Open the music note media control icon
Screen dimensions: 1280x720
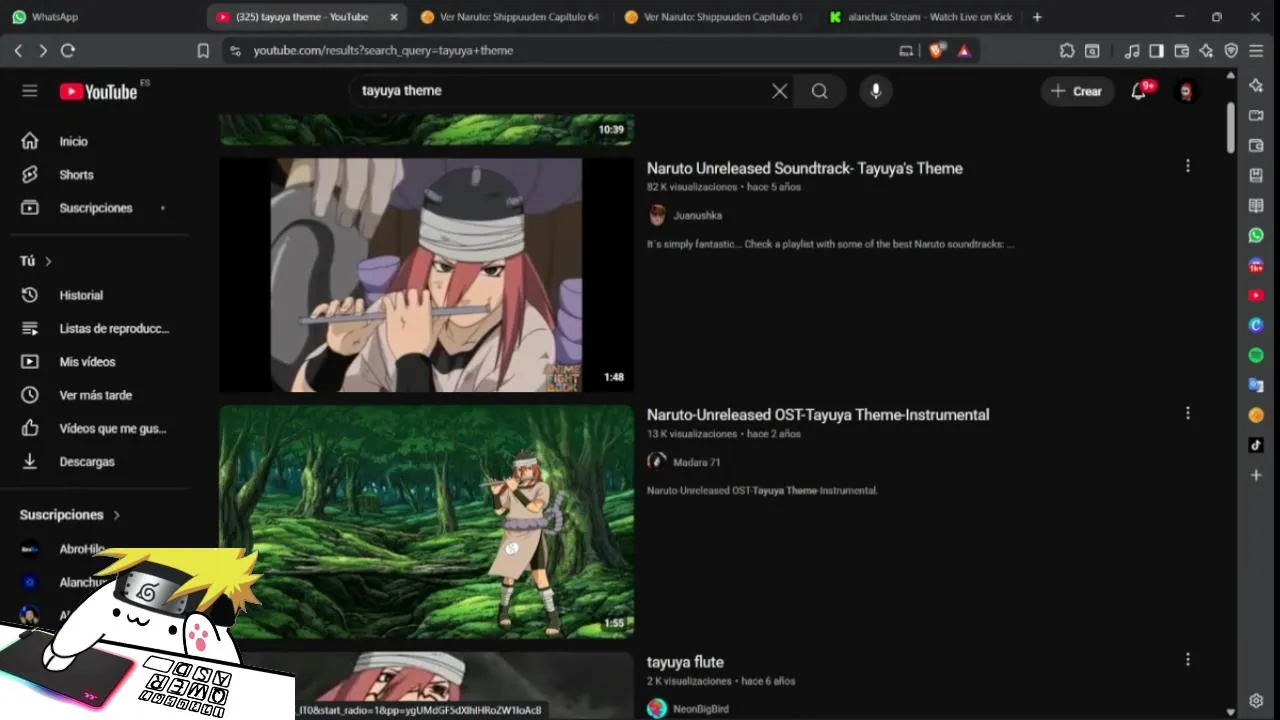pos(1132,50)
